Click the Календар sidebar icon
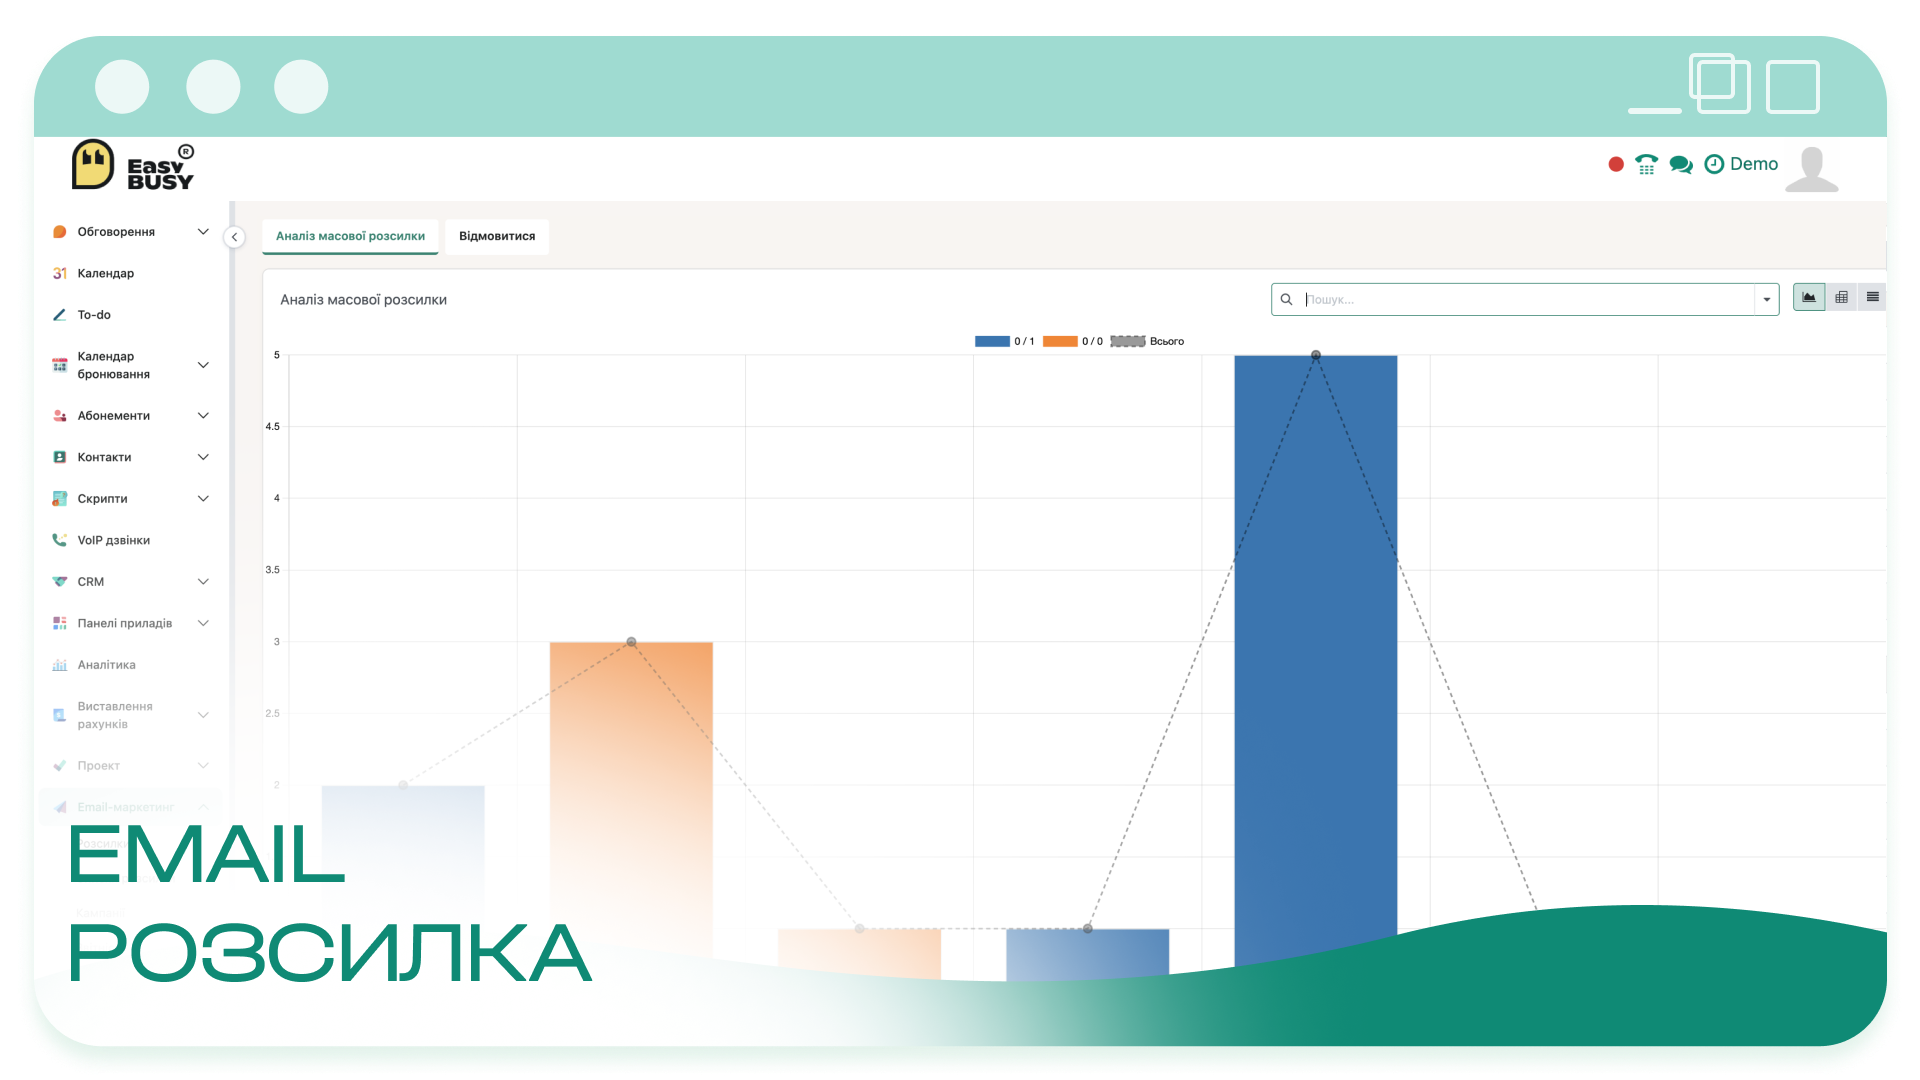The width and height of the screenshot is (1920, 1080). click(59, 273)
